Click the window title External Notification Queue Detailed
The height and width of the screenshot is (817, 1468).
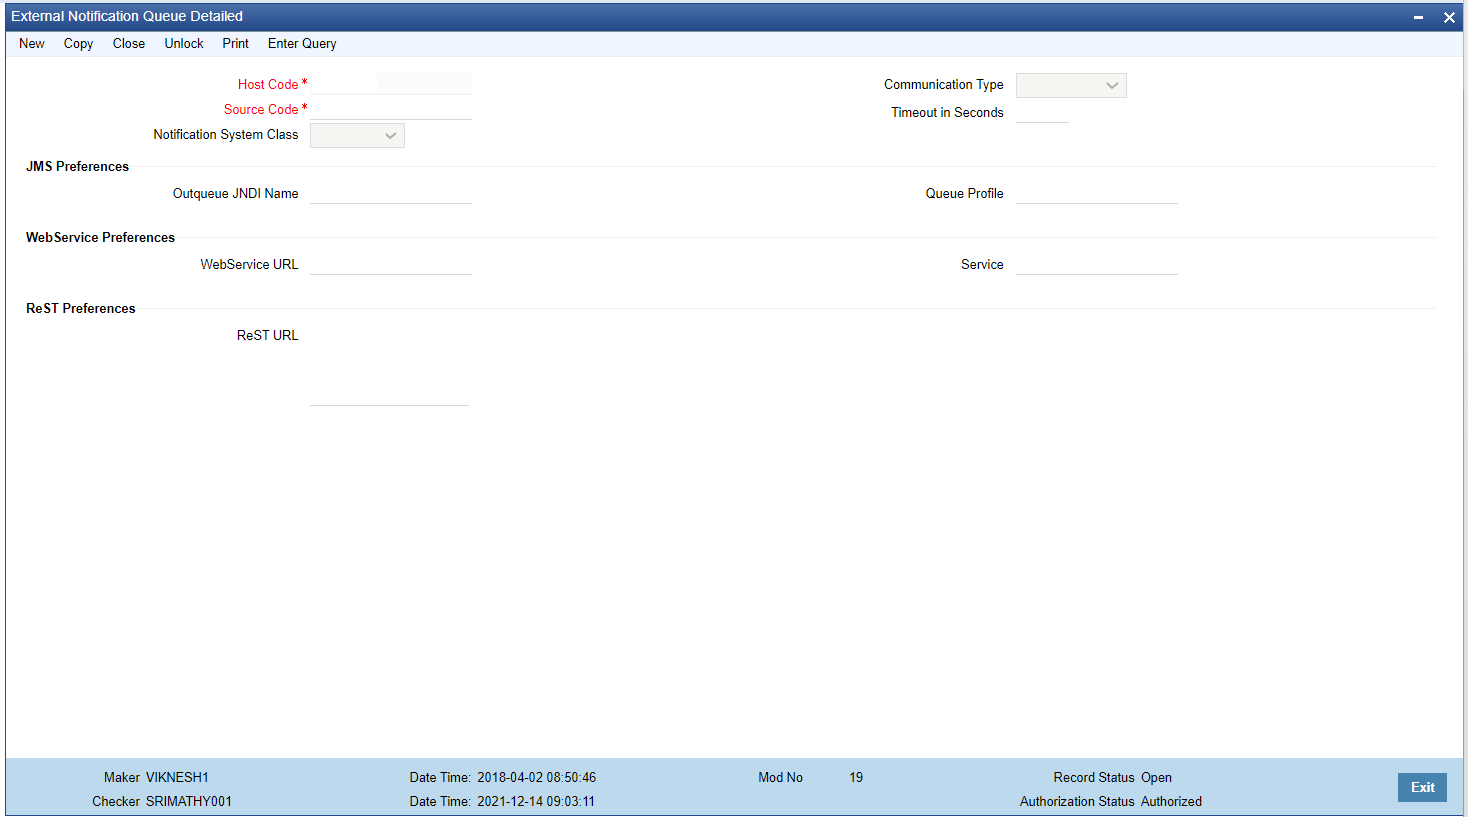(x=127, y=17)
